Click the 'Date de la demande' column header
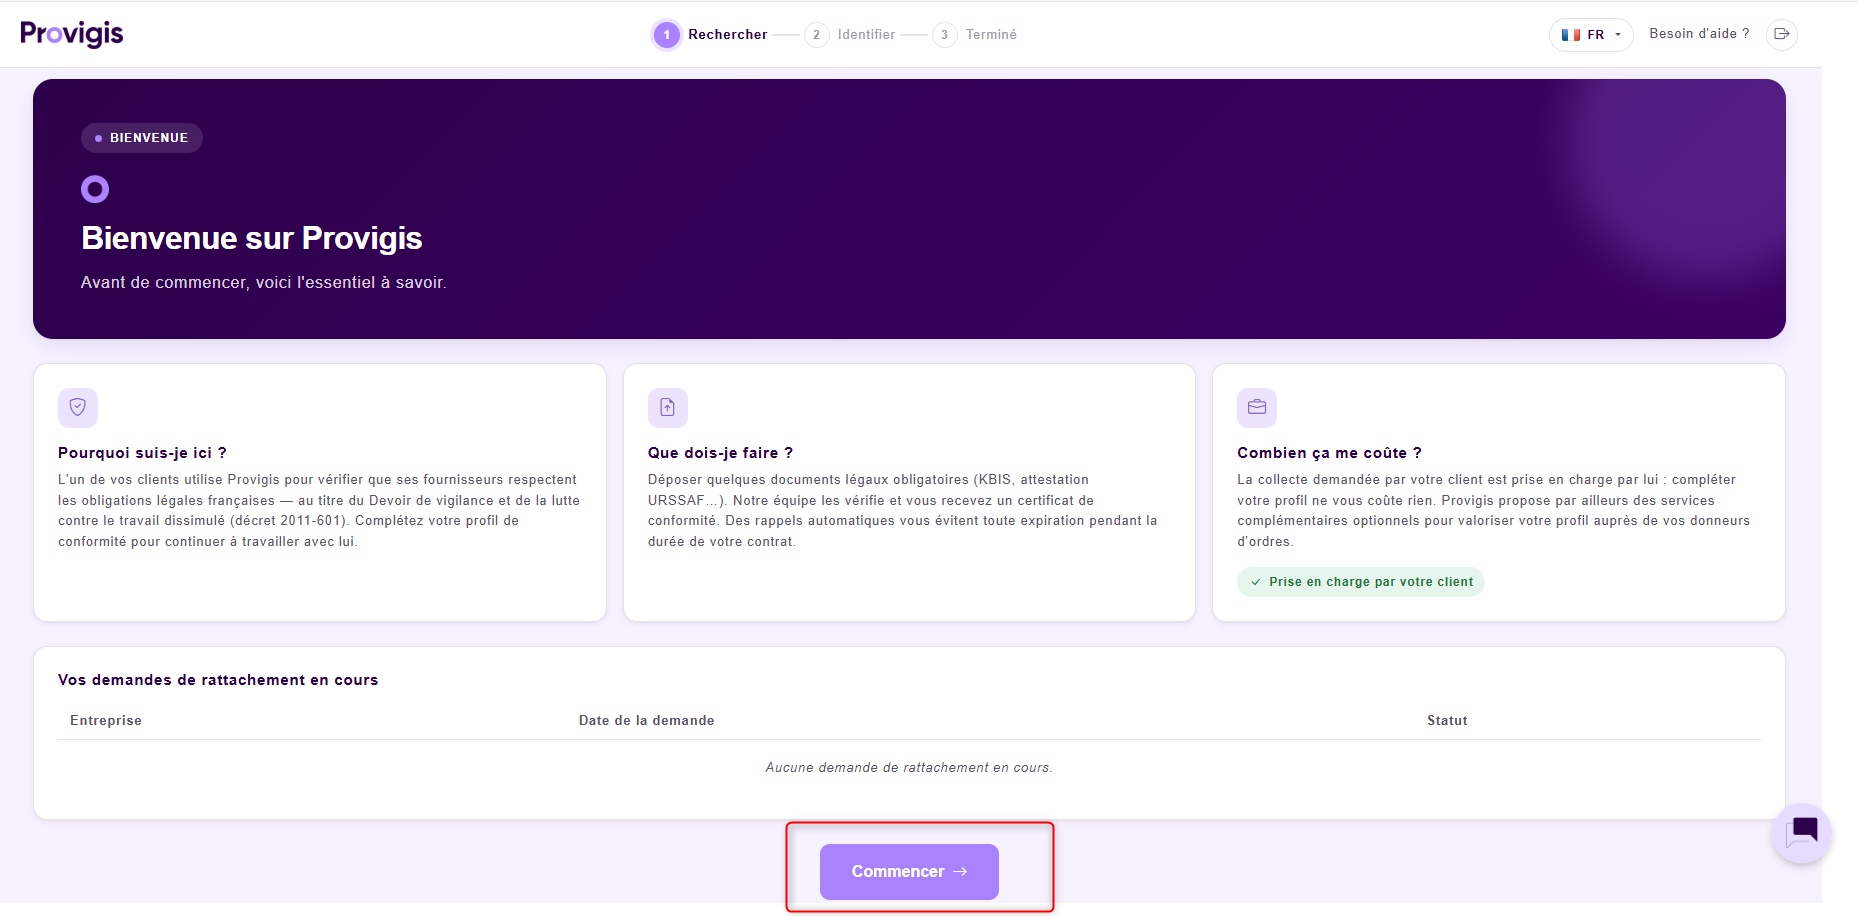The height and width of the screenshot is (916, 1858). point(647,721)
